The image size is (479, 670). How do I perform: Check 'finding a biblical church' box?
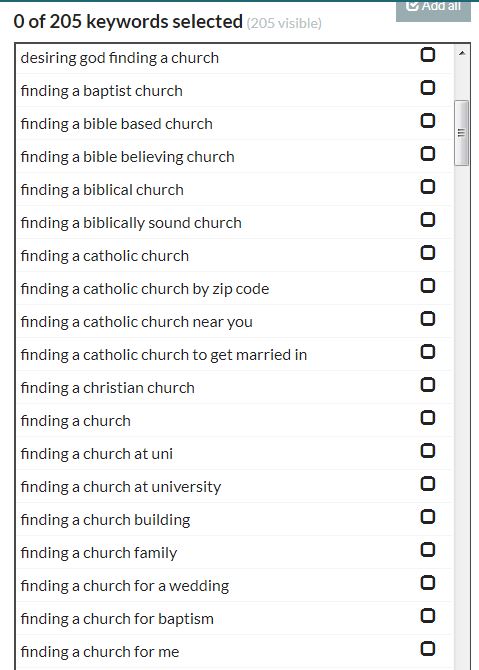[x=428, y=187]
